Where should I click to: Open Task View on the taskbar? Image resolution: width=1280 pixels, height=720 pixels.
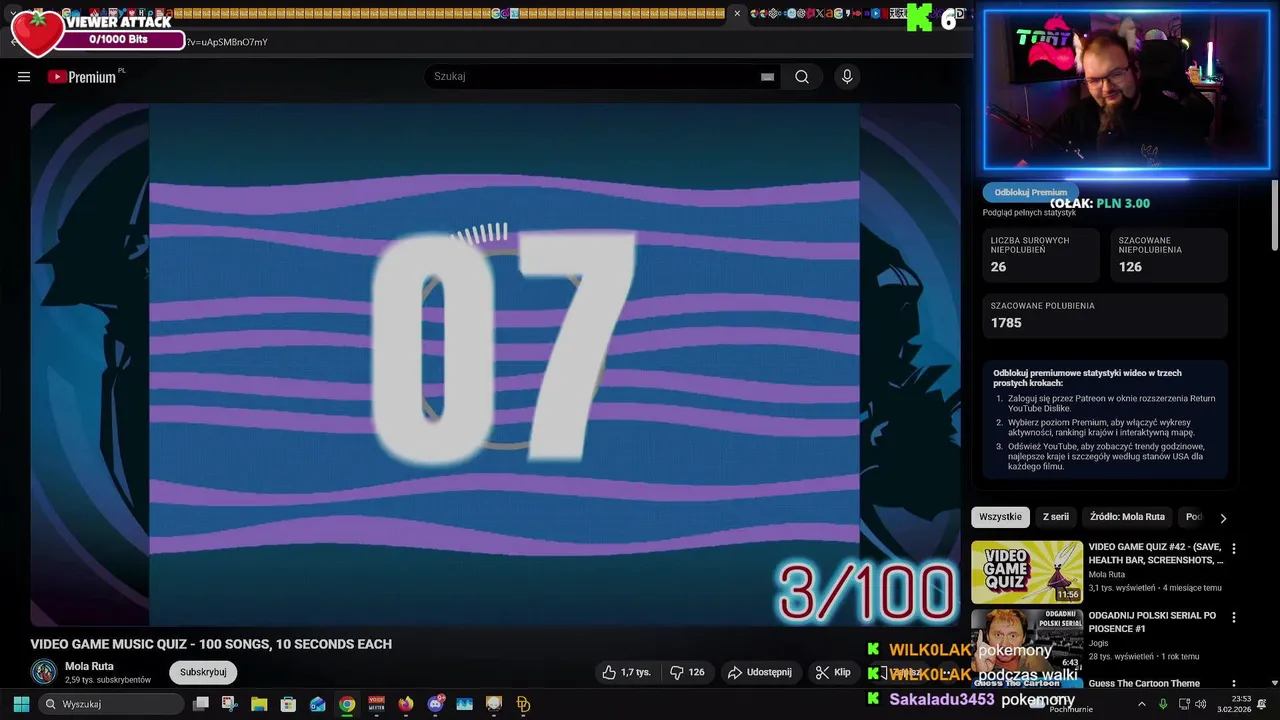point(201,704)
